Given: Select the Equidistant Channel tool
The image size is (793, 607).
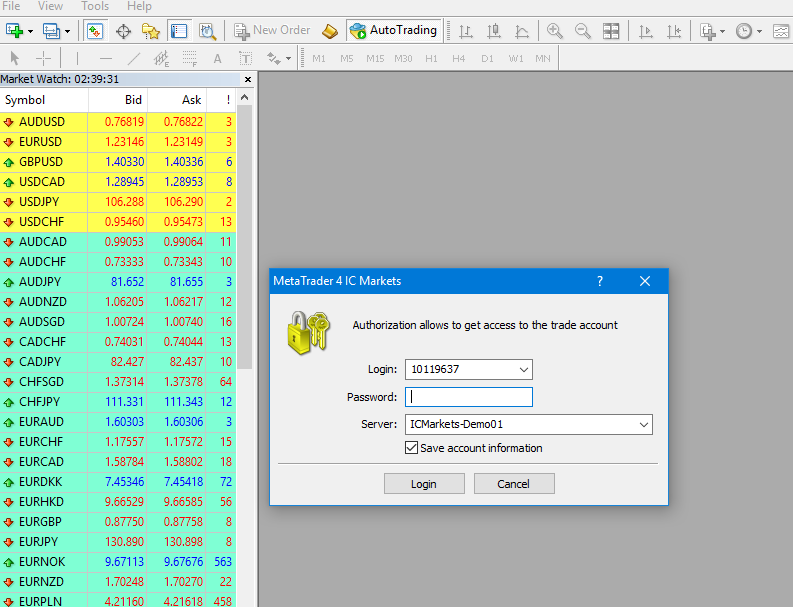Looking at the screenshot, I should click(161, 59).
